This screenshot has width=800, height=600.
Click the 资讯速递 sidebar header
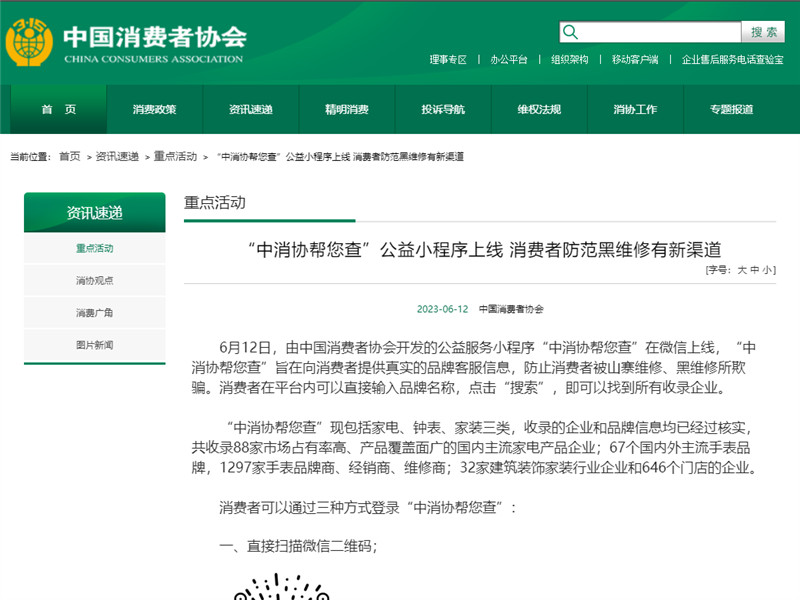95,212
